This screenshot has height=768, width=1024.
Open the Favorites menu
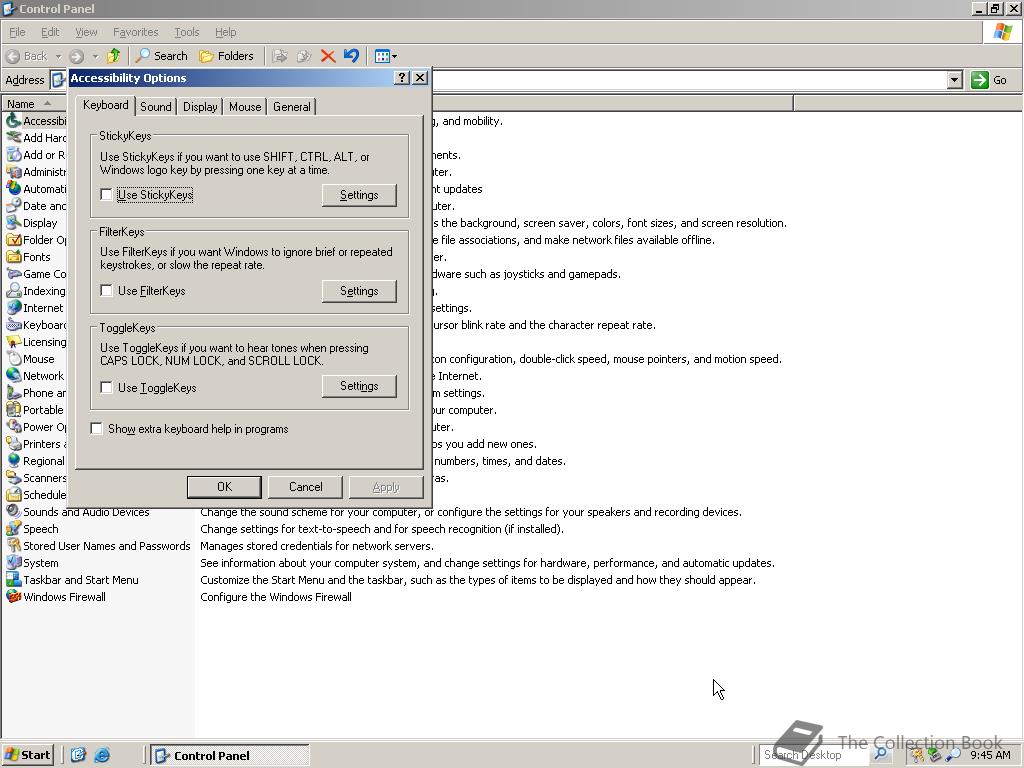point(135,32)
